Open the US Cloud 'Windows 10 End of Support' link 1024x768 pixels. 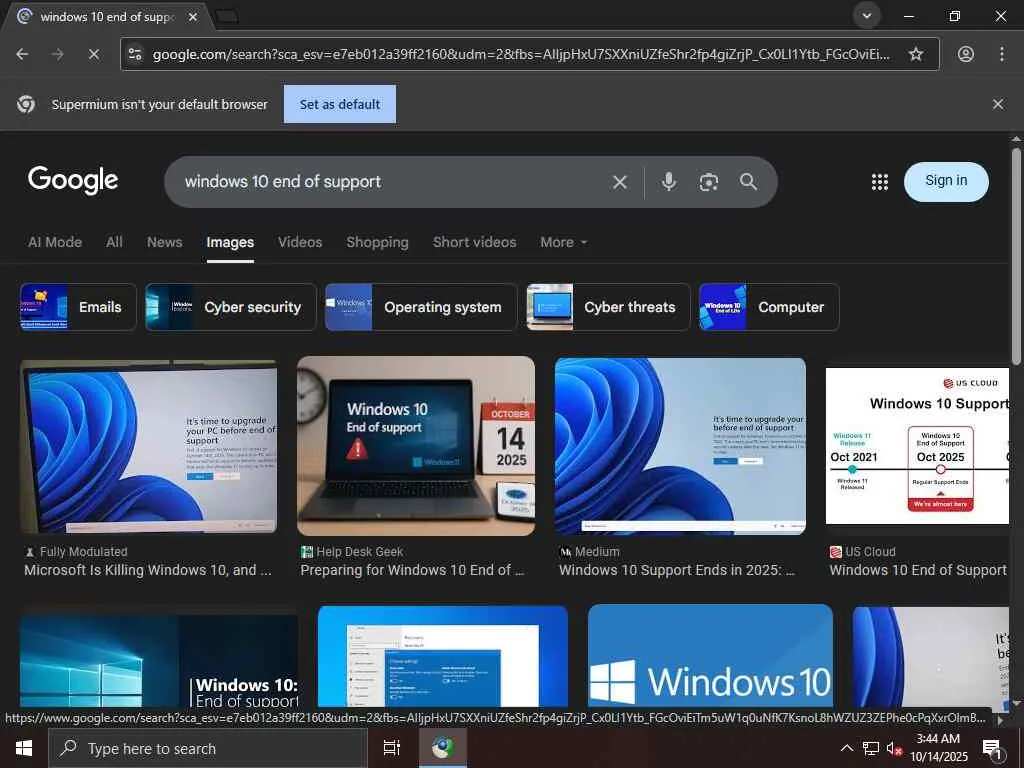[x=918, y=570]
